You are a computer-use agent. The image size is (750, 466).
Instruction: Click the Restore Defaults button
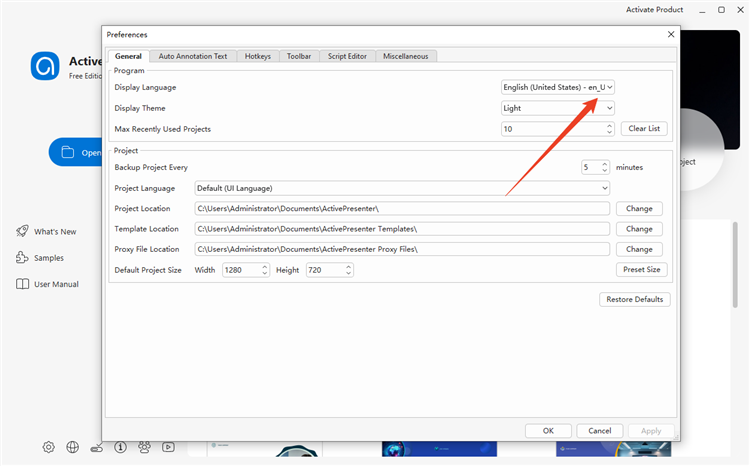[x=635, y=299]
